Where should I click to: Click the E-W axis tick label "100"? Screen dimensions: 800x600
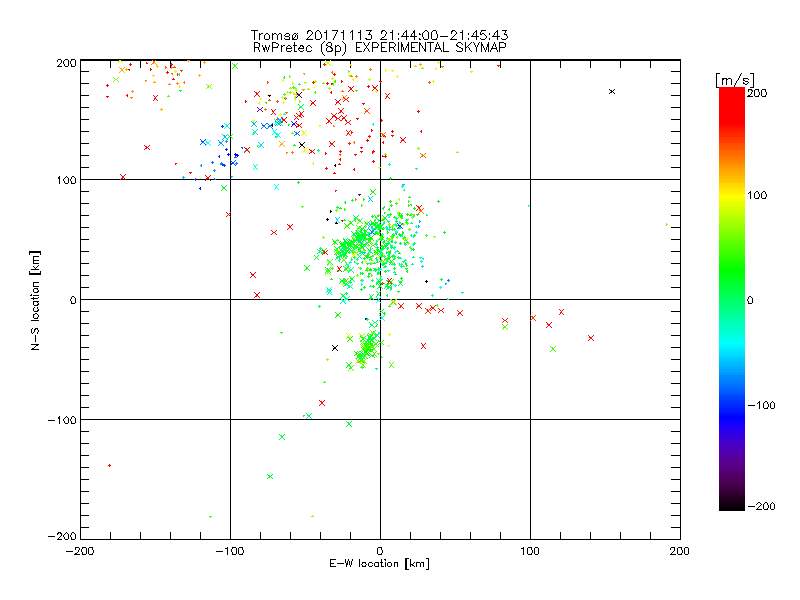(x=530, y=551)
